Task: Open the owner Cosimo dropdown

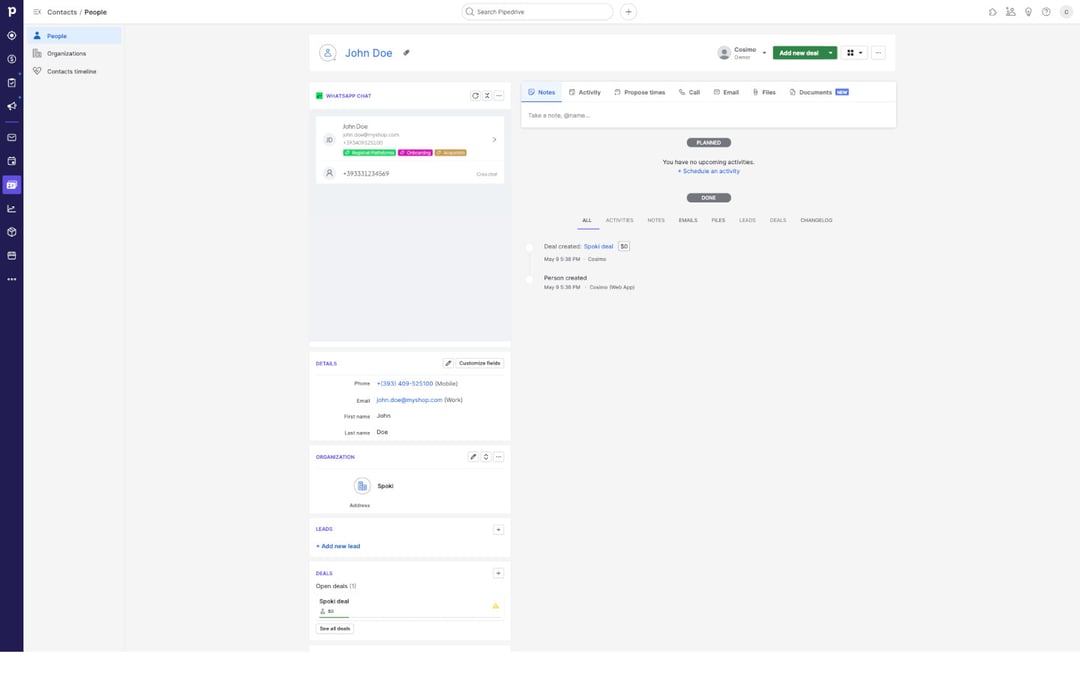Action: [x=764, y=52]
